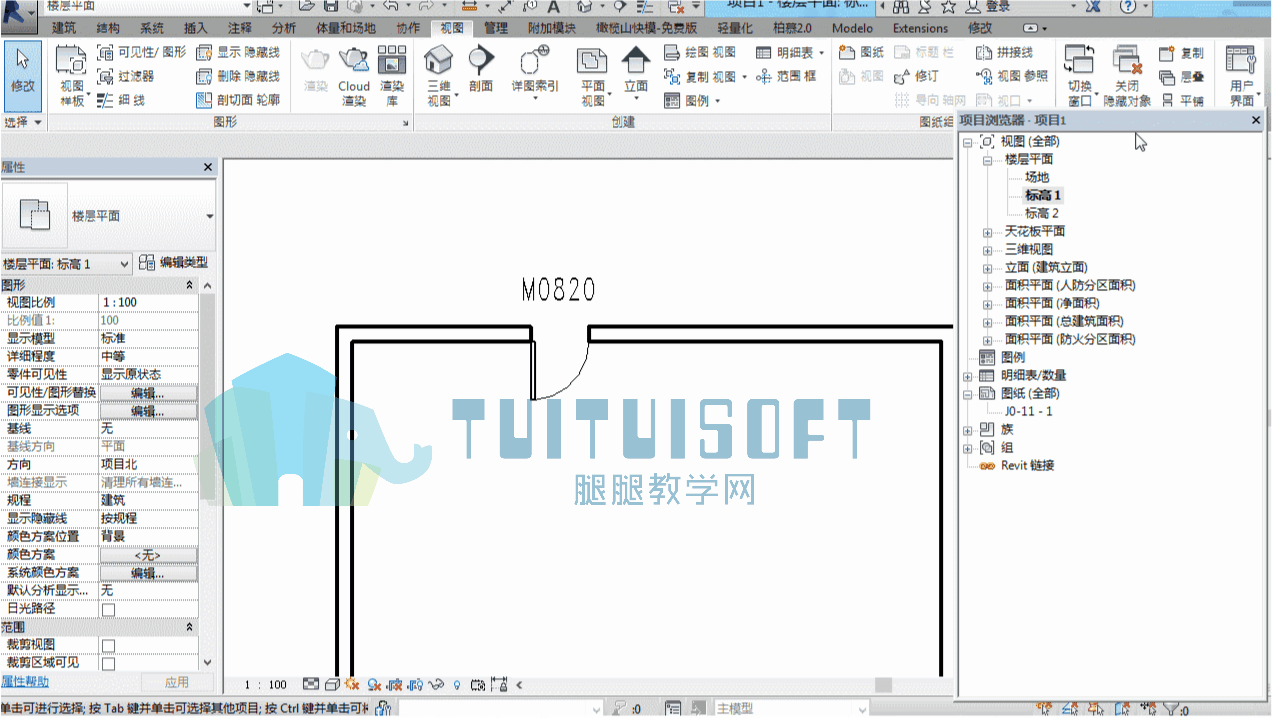The image size is (1272, 718).
Task: Select 场地 in project browser
Action: point(1036,177)
